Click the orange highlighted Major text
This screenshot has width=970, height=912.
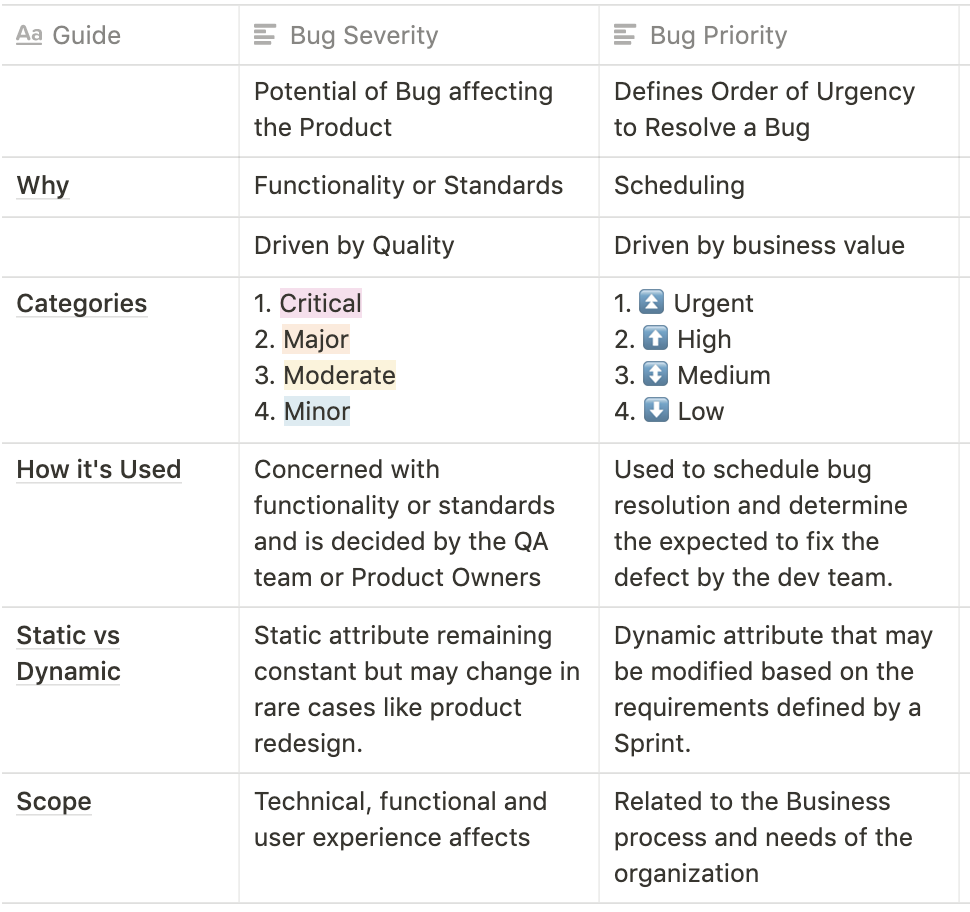pyautogui.click(x=316, y=339)
